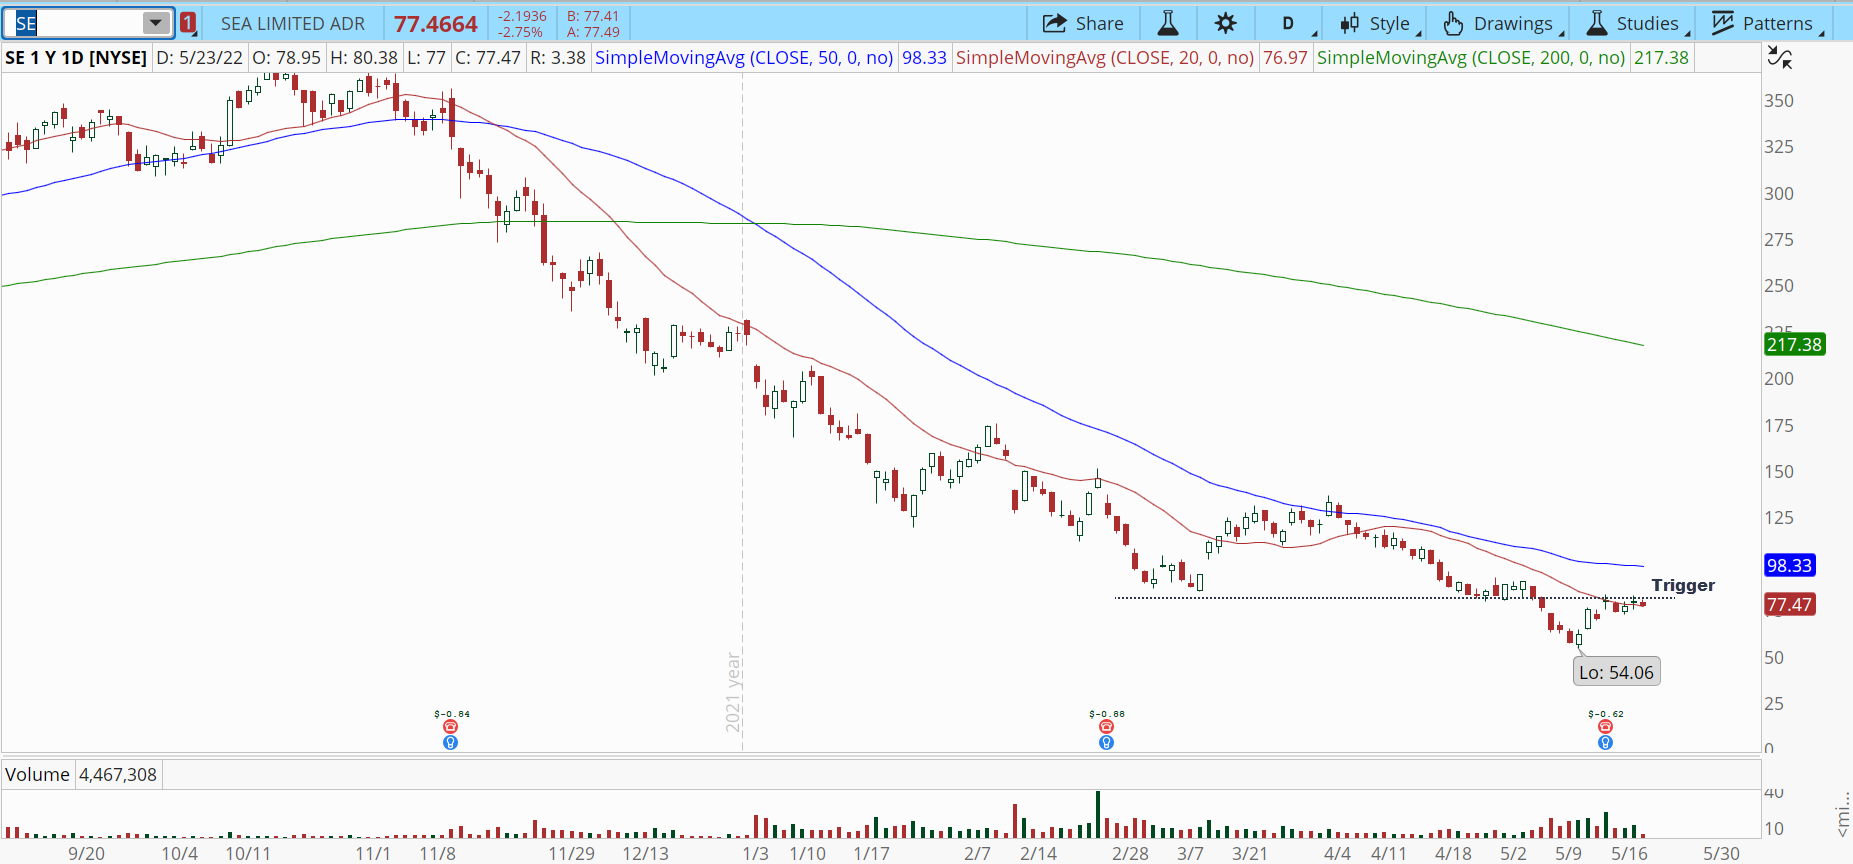Click the $-0.62 earnings amount
This screenshot has width=1853, height=864.
coord(1606,714)
